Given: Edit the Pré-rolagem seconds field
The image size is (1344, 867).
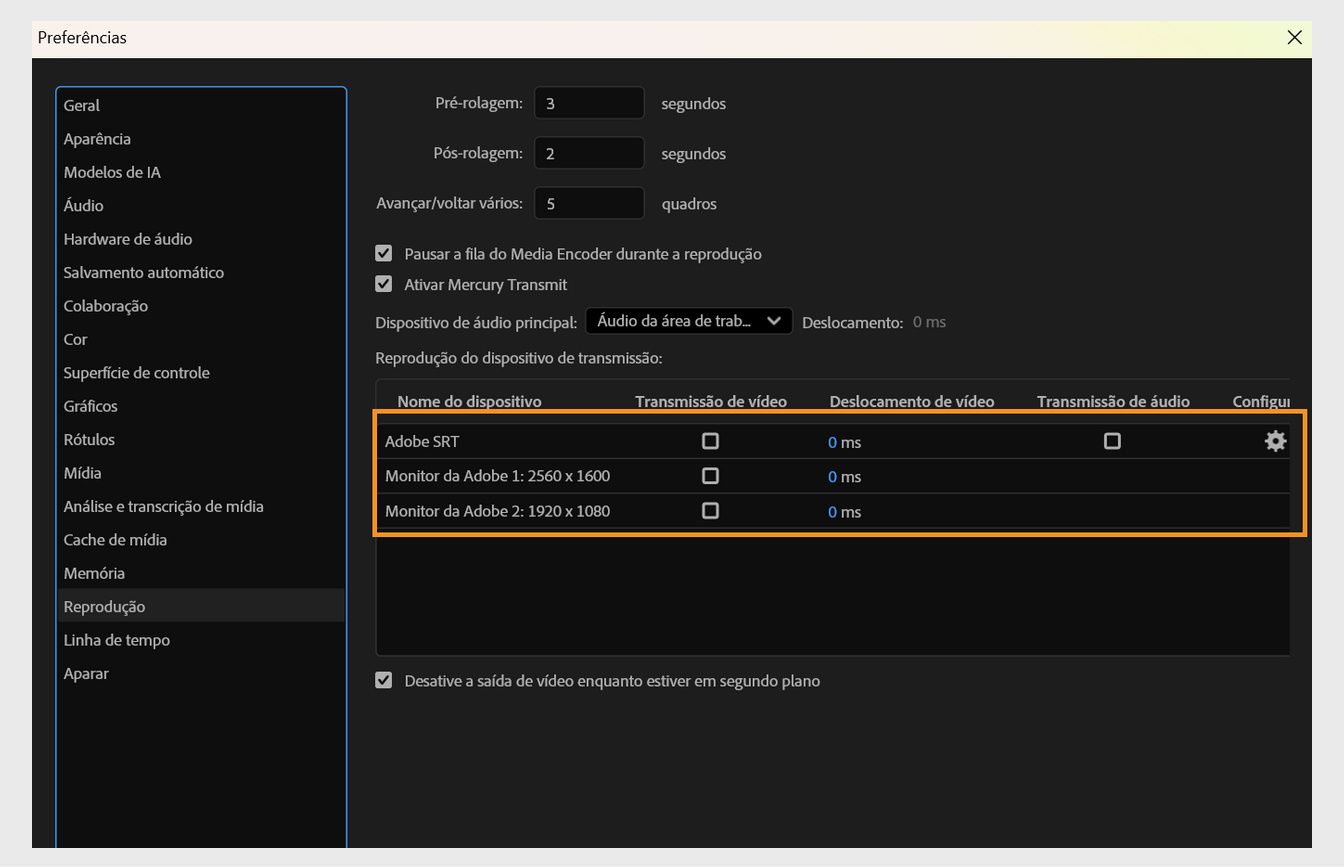Looking at the screenshot, I should [589, 102].
